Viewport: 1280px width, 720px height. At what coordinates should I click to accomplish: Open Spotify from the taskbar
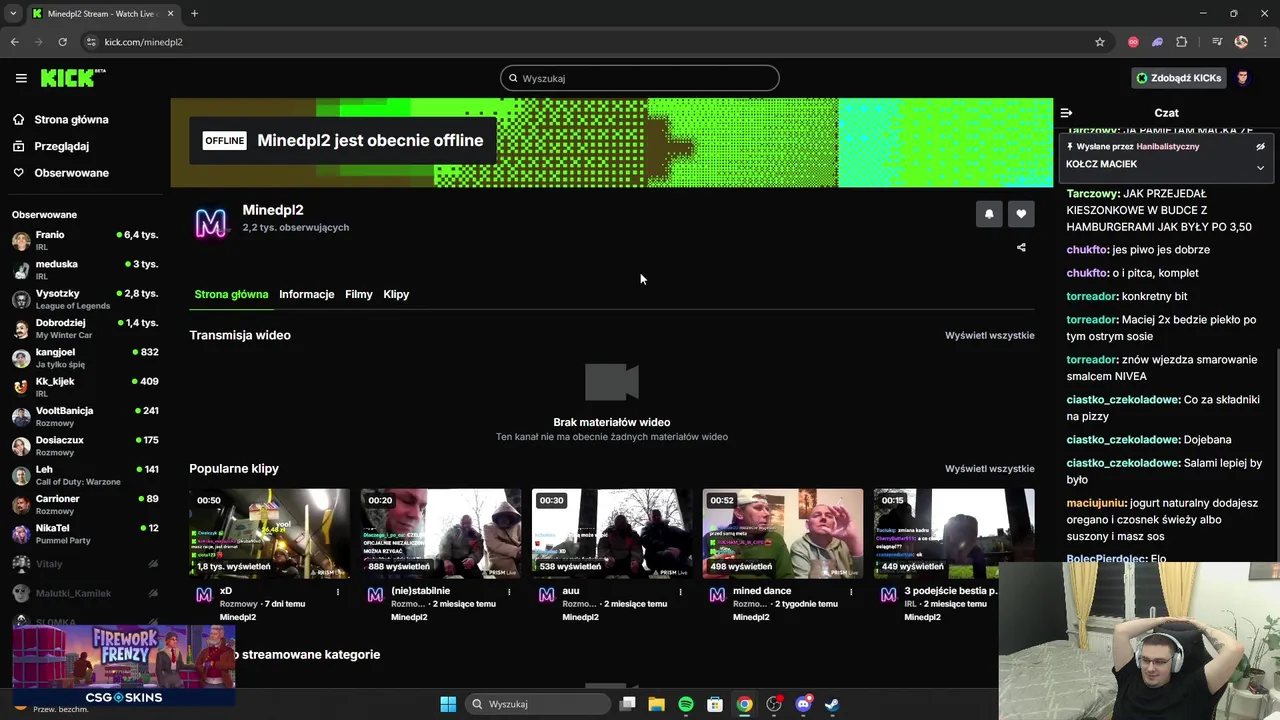click(686, 704)
